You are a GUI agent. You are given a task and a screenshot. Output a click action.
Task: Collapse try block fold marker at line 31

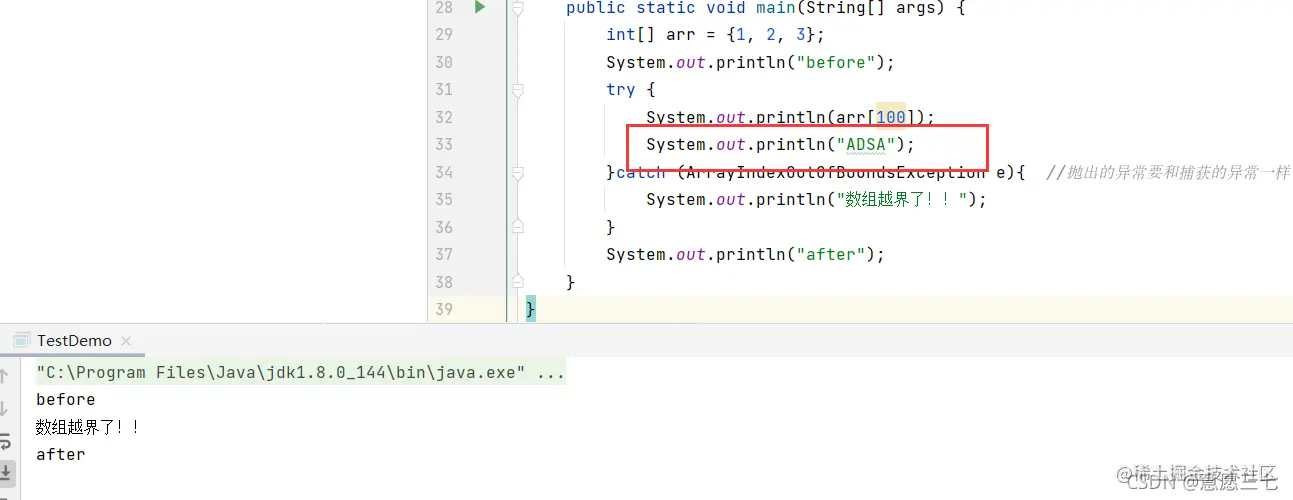coord(517,90)
